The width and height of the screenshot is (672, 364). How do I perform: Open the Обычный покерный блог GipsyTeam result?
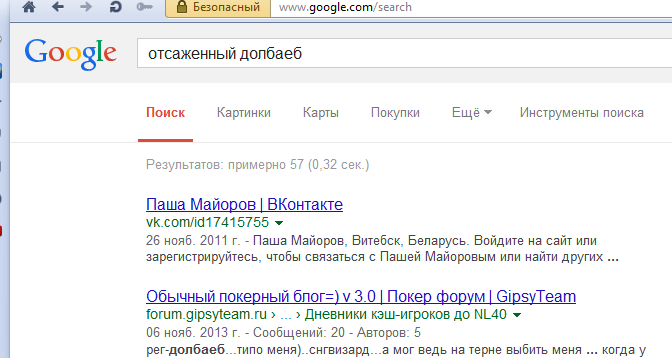[361, 296]
